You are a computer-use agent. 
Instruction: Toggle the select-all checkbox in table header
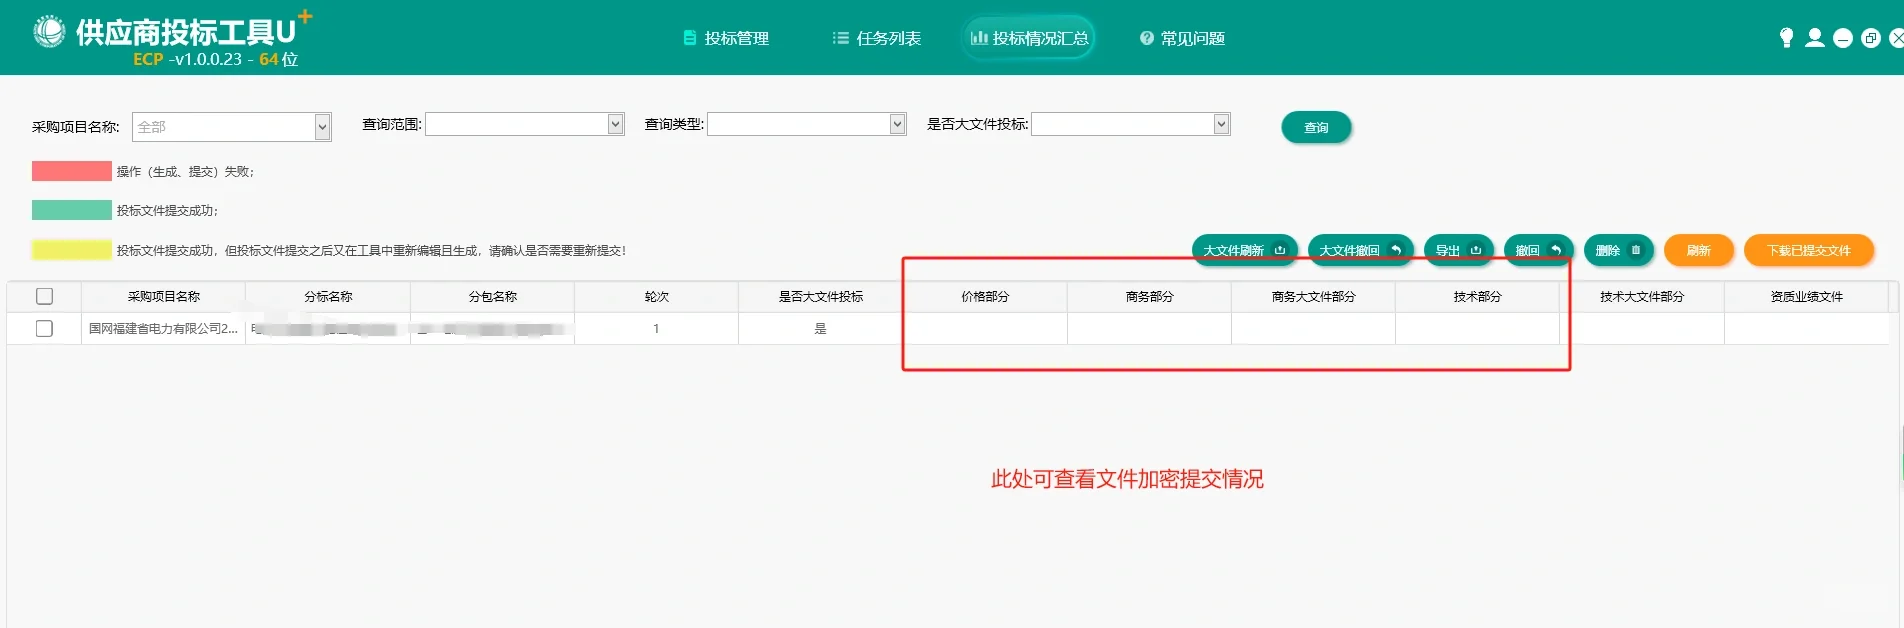(x=44, y=296)
